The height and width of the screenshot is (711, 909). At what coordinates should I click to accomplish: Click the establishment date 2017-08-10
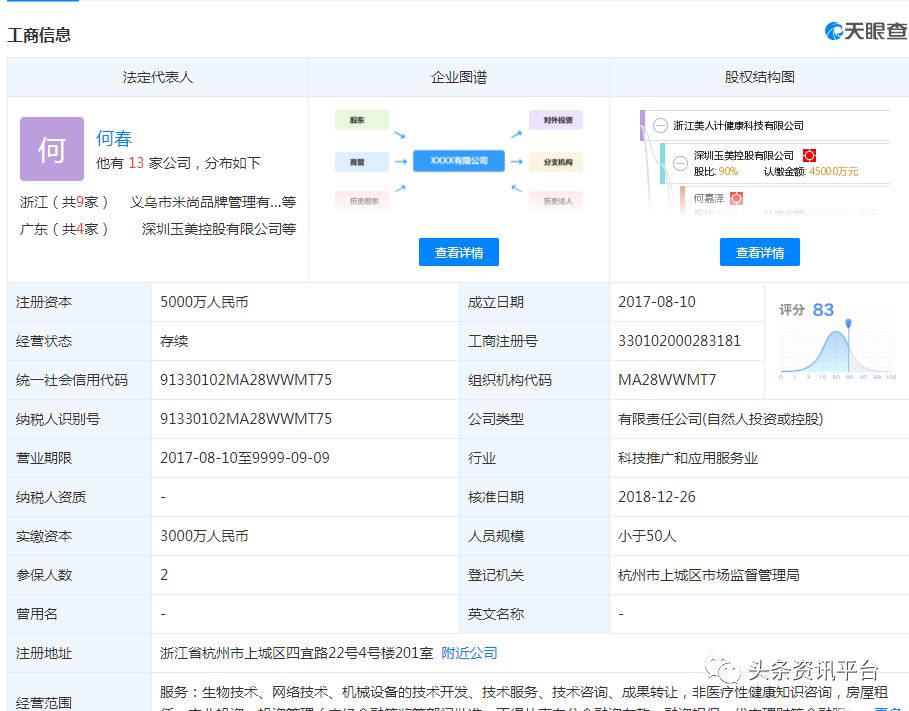pyautogui.click(x=656, y=302)
